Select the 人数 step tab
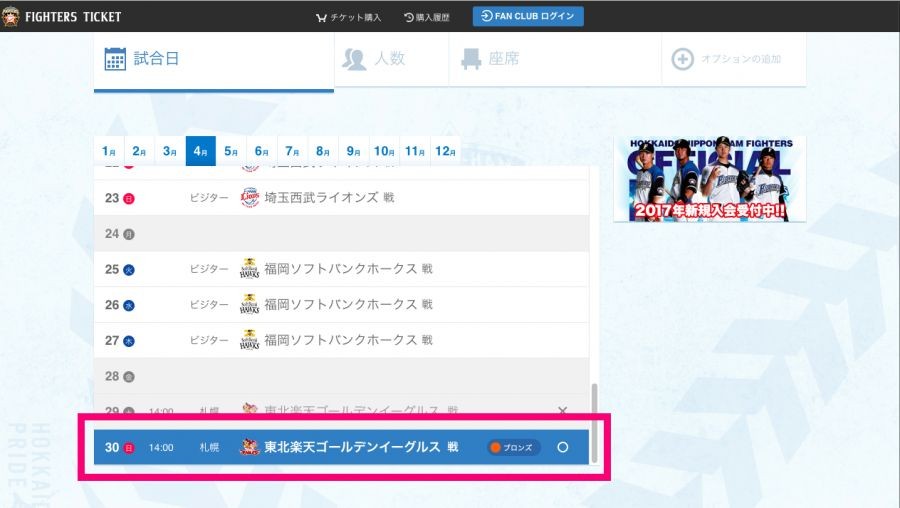The image size is (900, 508). pyautogui.click(x=391, y=59)
